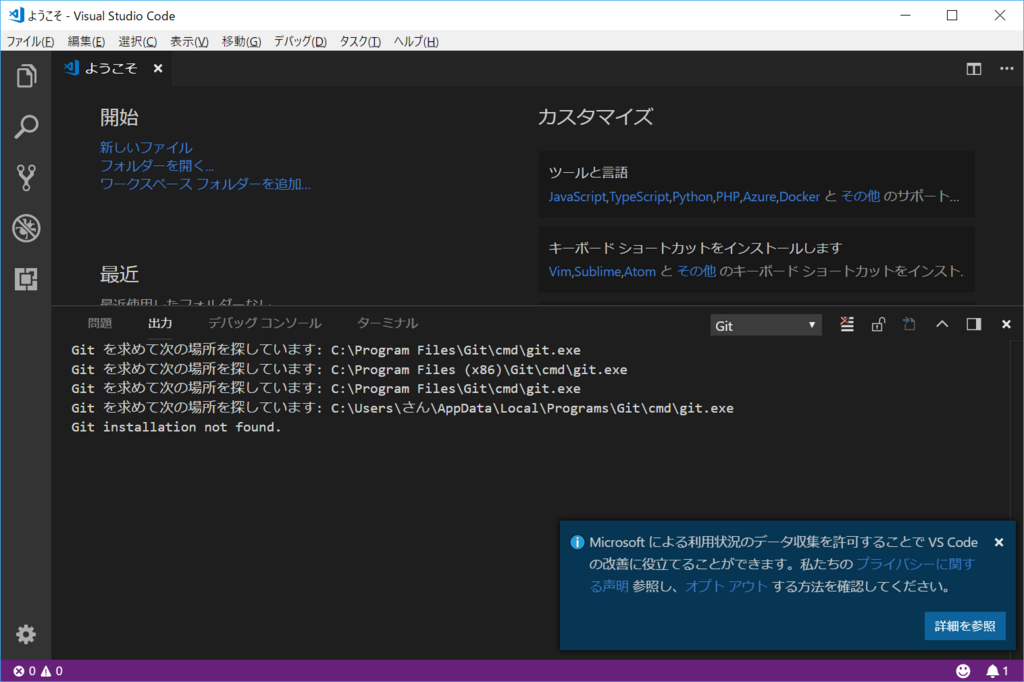Screen dimensions: 1024x682
Task: Move the panel to the right side
Action: click(x=974, y=324)
